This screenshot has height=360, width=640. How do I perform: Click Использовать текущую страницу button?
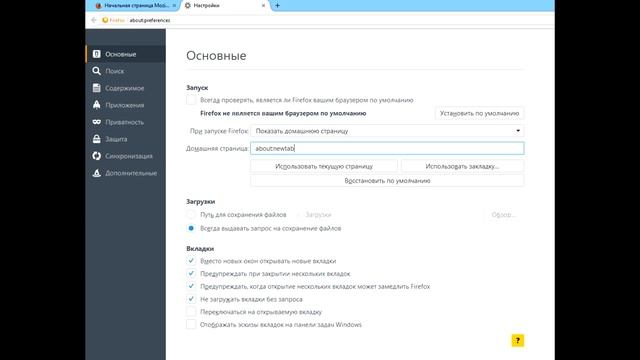click(324, 167)
